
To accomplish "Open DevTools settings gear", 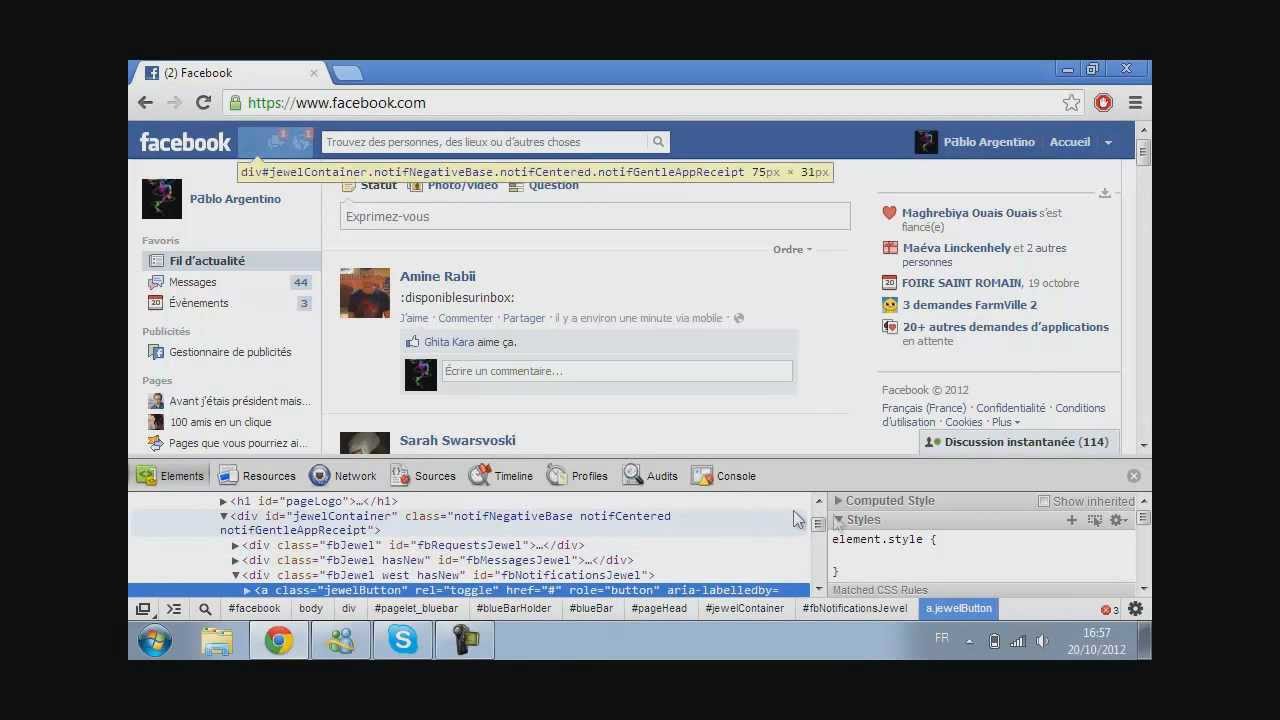I will 1135,609.
